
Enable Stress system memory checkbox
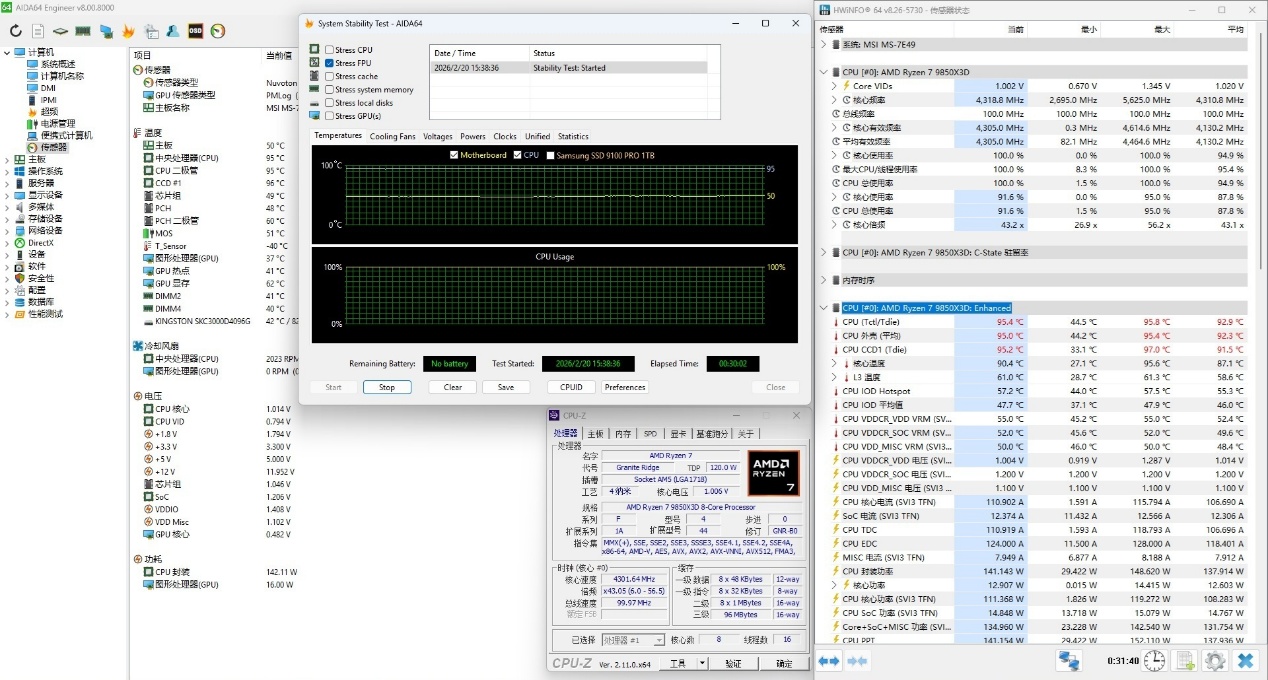[x=329, y=89]
